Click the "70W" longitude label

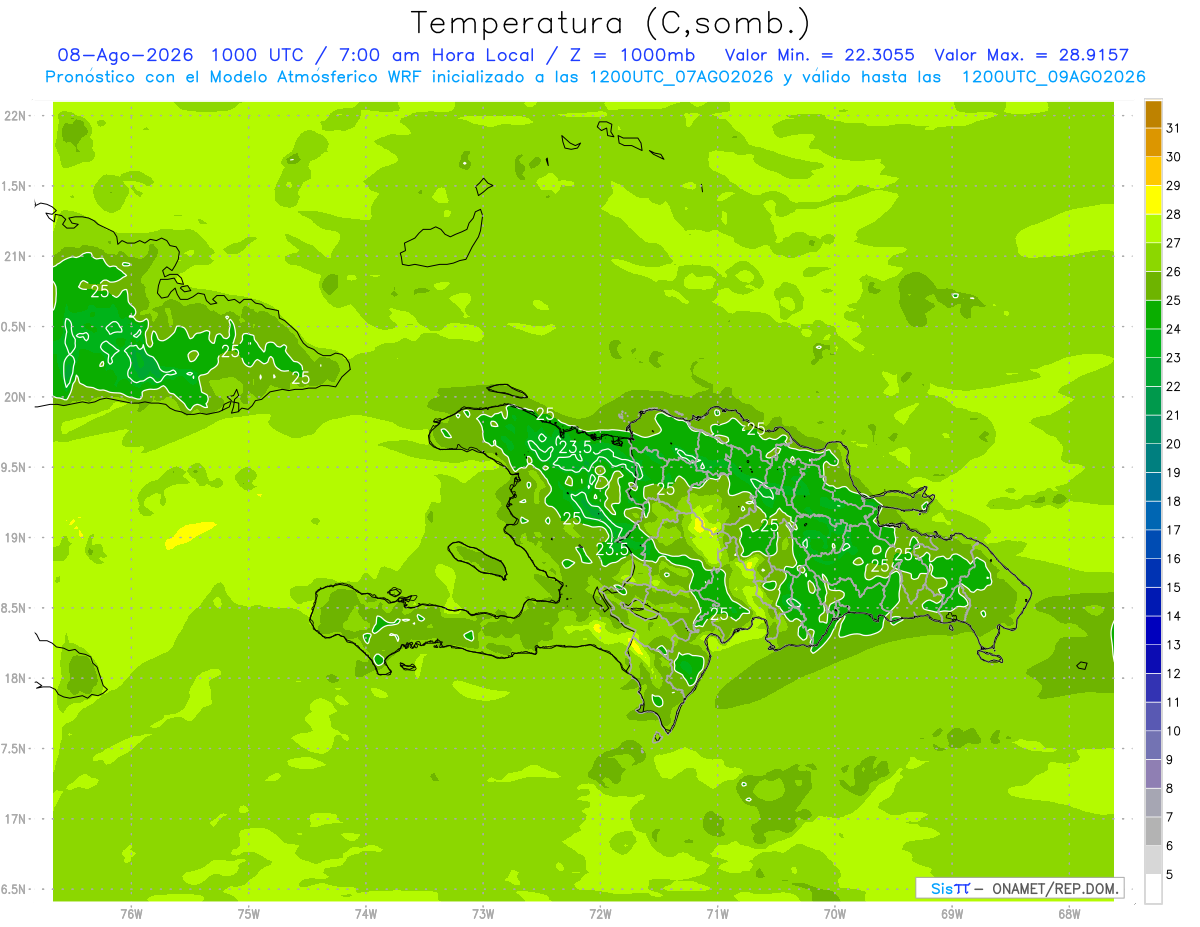[x=835, y=913]
